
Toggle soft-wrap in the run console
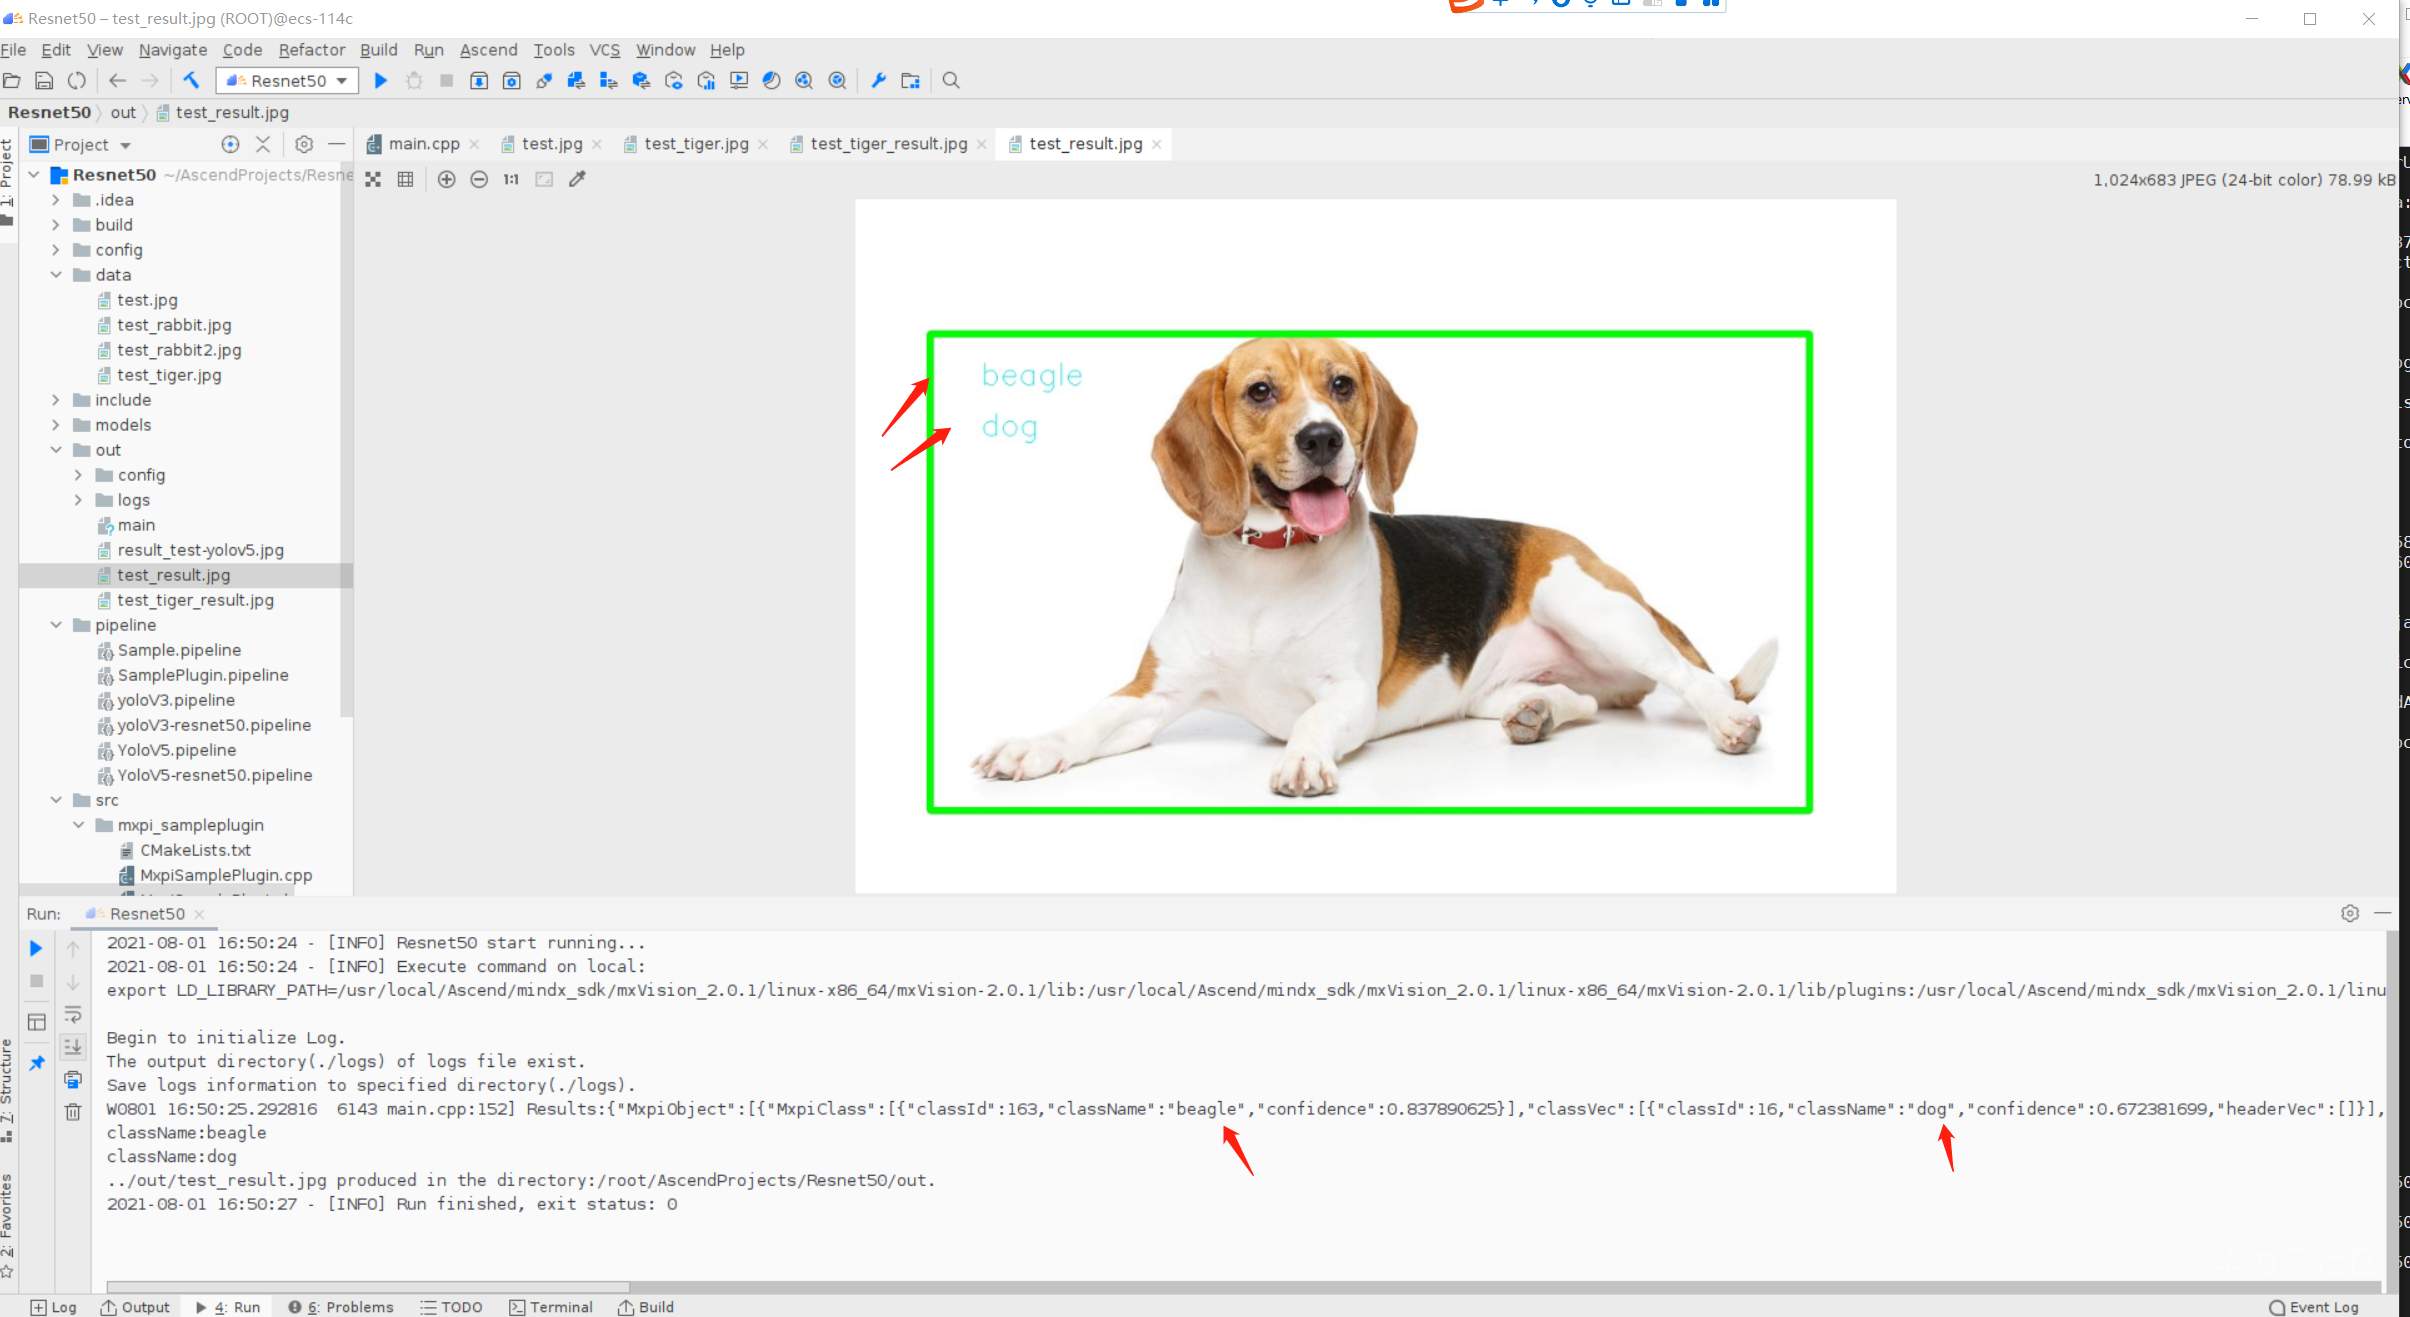pos(73,1015)
